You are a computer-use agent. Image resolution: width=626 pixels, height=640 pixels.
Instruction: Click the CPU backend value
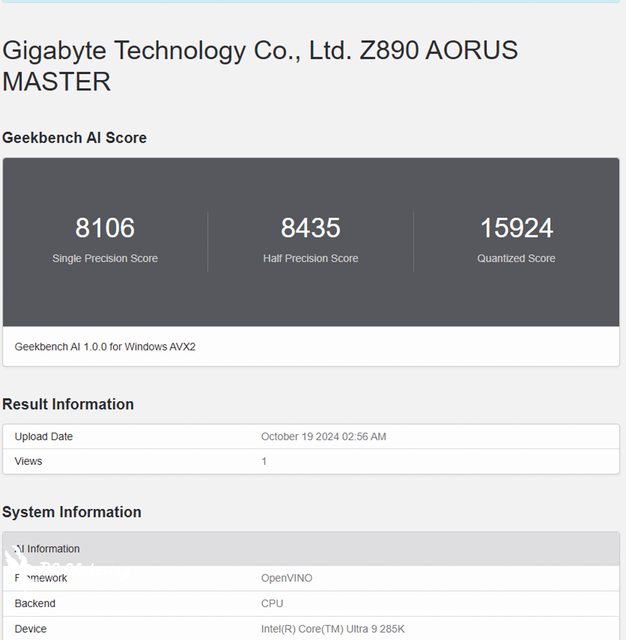point(272,603)
